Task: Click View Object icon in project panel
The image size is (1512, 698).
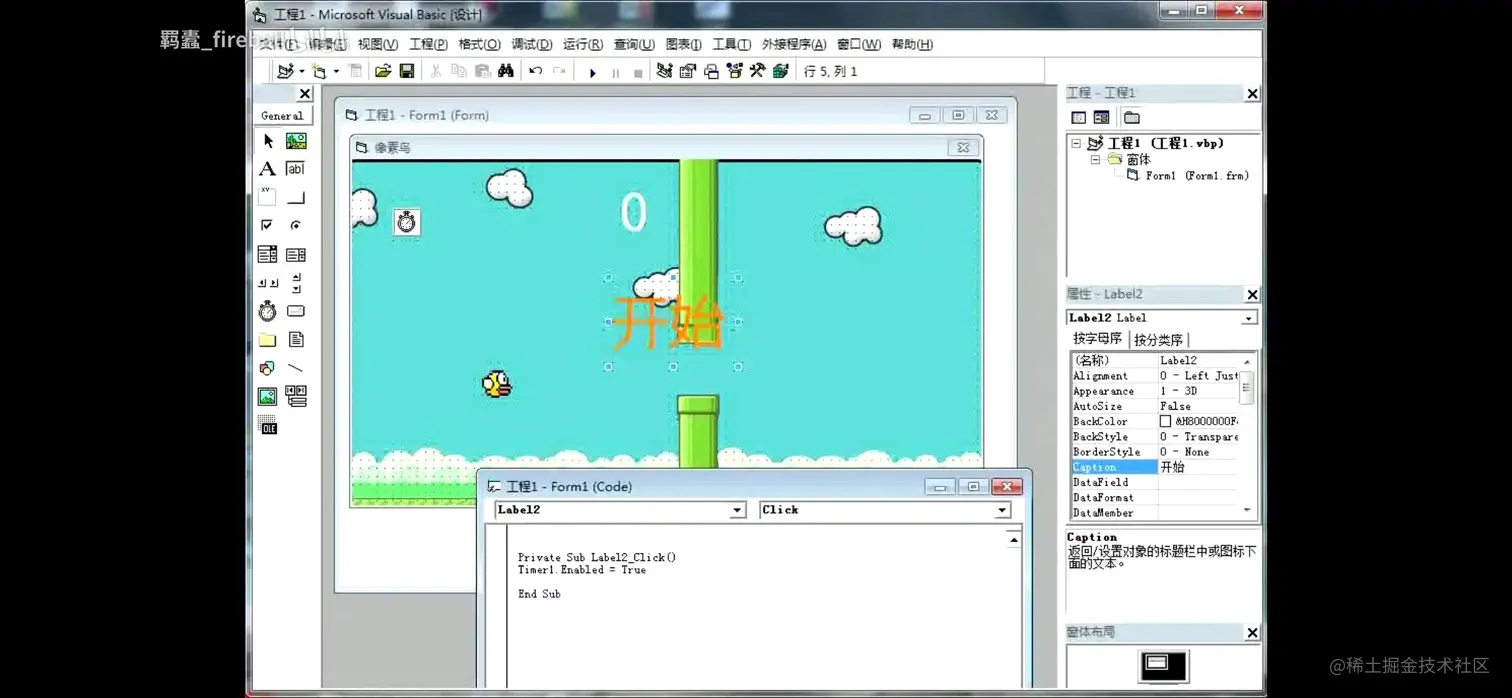Action: [x=1102, y=117]
